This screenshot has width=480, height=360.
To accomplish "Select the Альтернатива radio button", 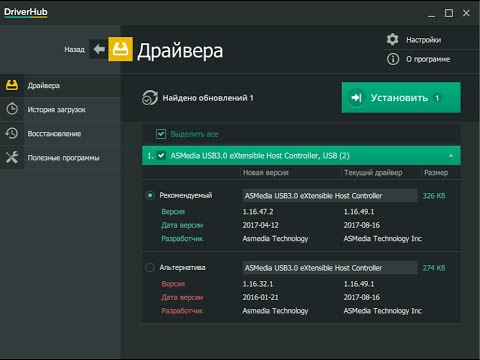I will 150,267.
